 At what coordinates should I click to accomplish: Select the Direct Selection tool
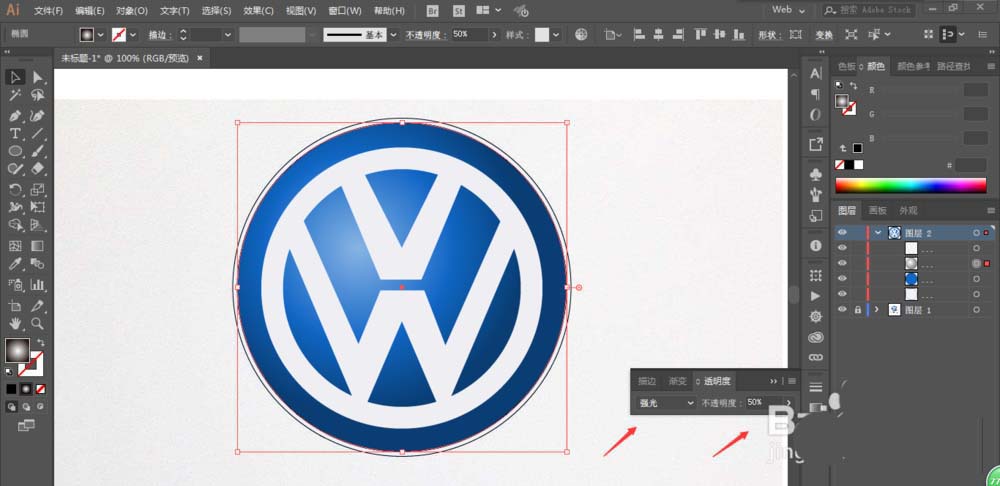coord(38,77)
